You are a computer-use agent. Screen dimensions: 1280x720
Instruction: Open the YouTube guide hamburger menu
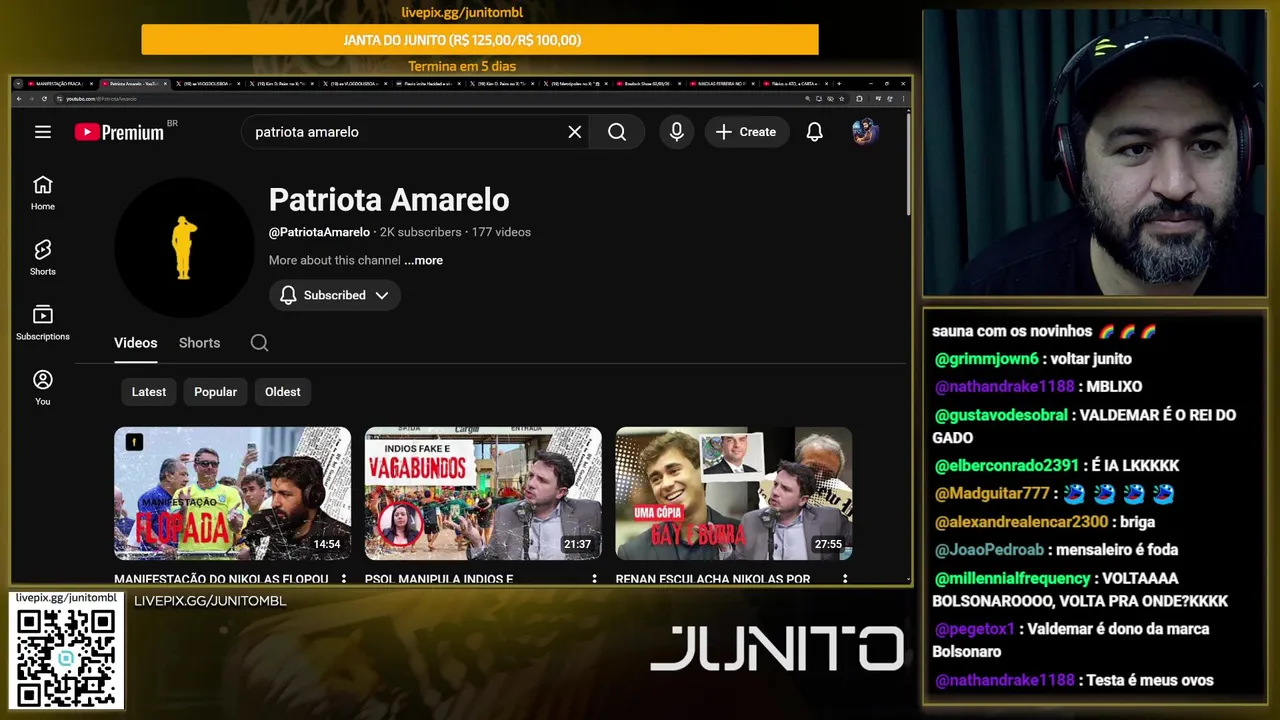(42, 132)
